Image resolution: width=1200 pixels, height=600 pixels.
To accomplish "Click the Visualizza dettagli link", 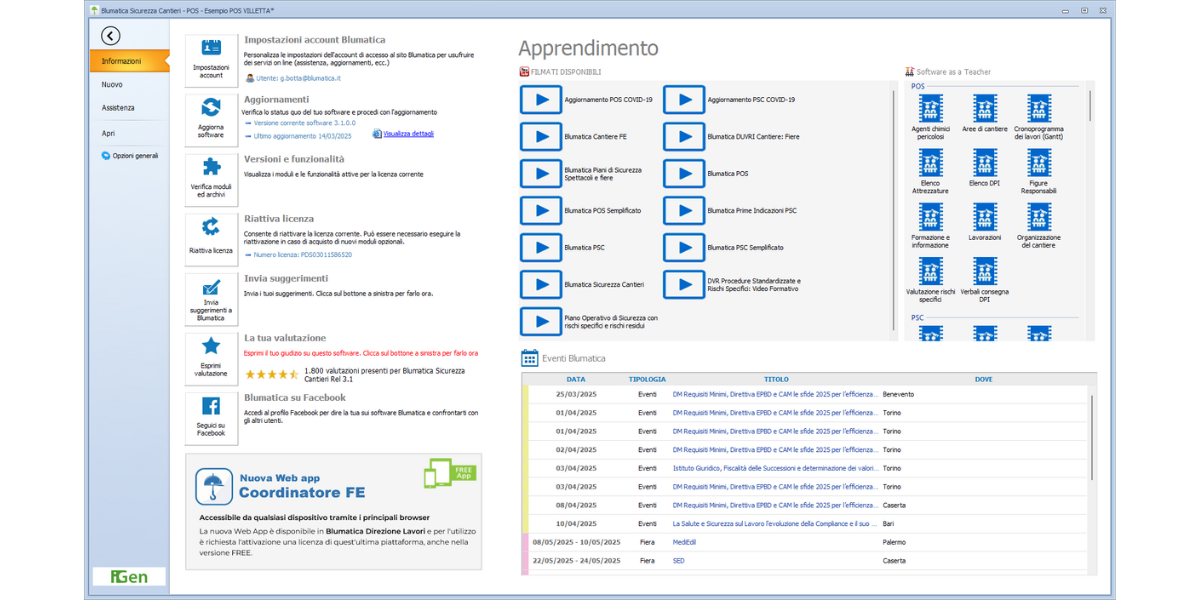I will point(408,134).
